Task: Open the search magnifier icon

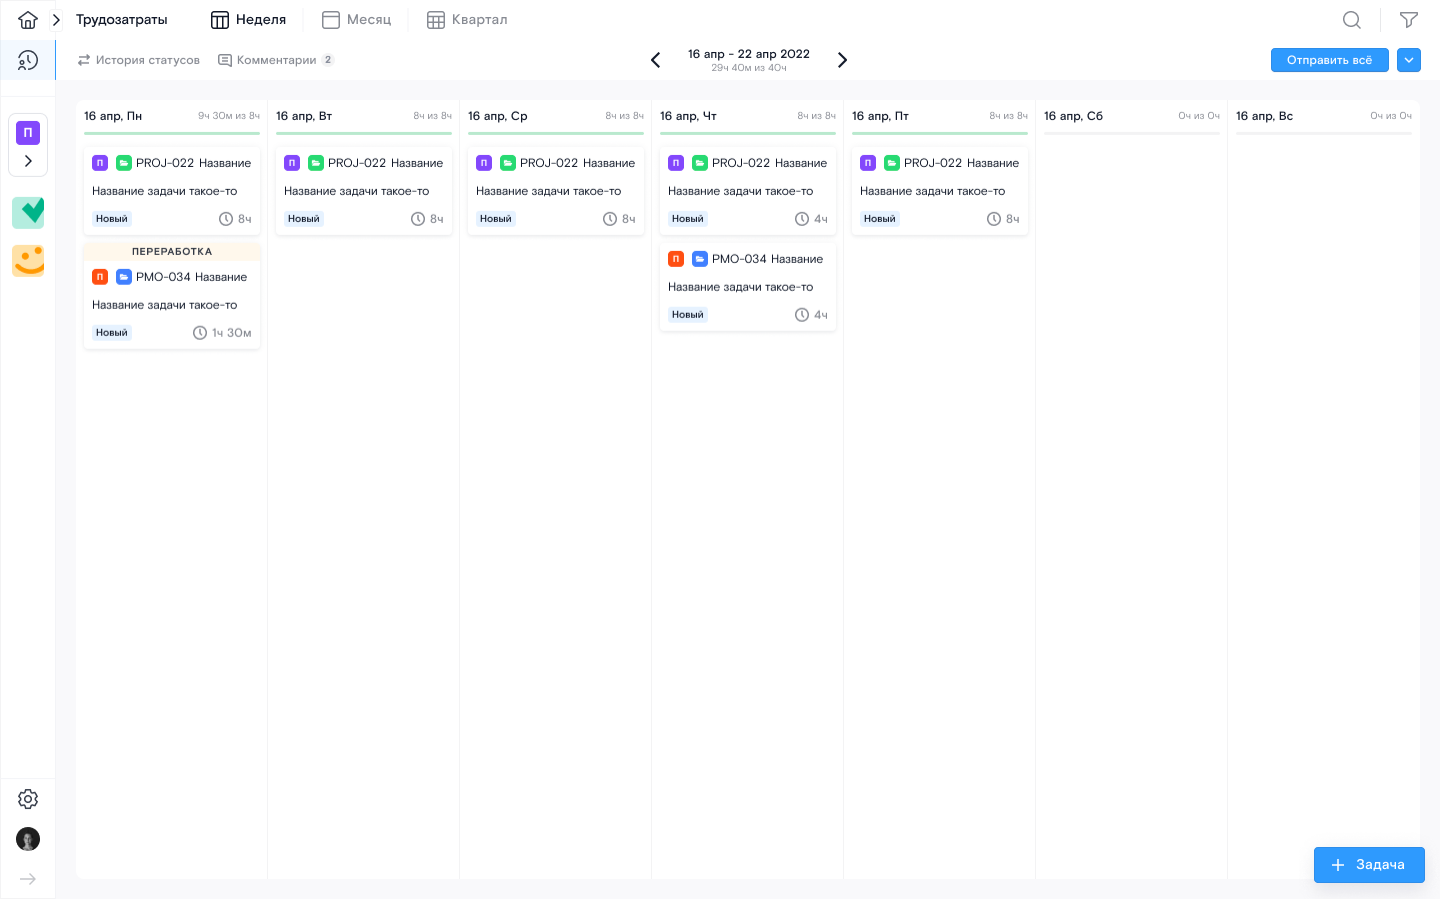Action: coord(1352,20)
